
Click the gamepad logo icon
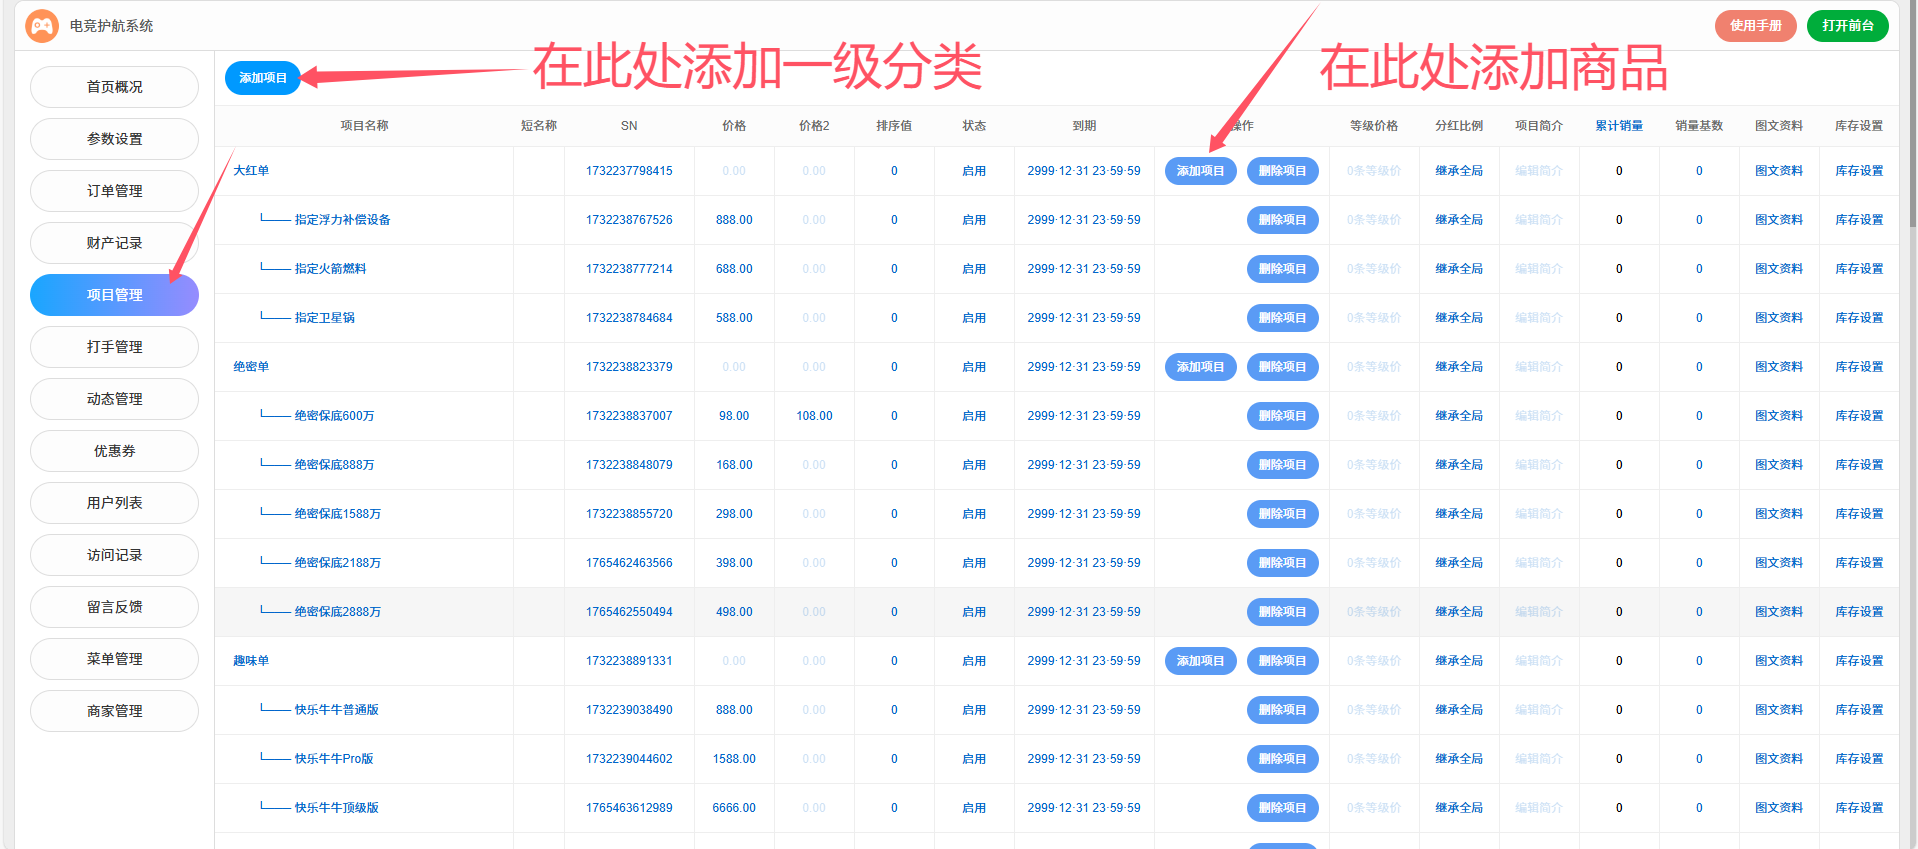[x=42, y=26]
